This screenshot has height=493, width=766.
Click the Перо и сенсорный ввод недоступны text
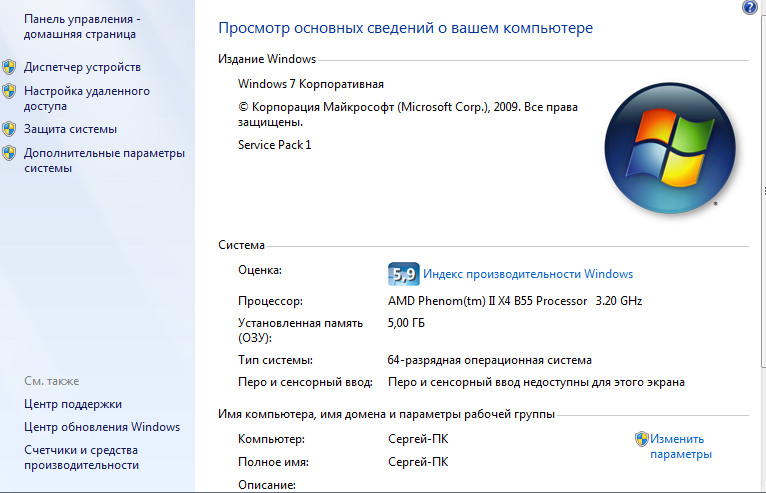[x=536, y=382]
